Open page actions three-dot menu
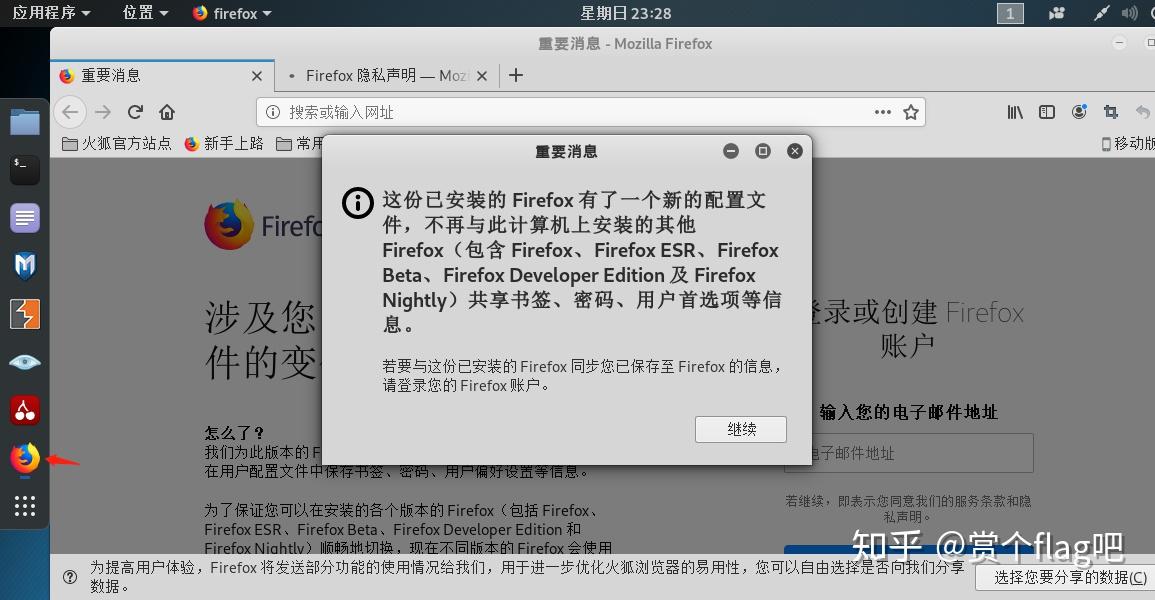Image resolution: width=1155 pixels, height=600 pixels. pos(882,112)
